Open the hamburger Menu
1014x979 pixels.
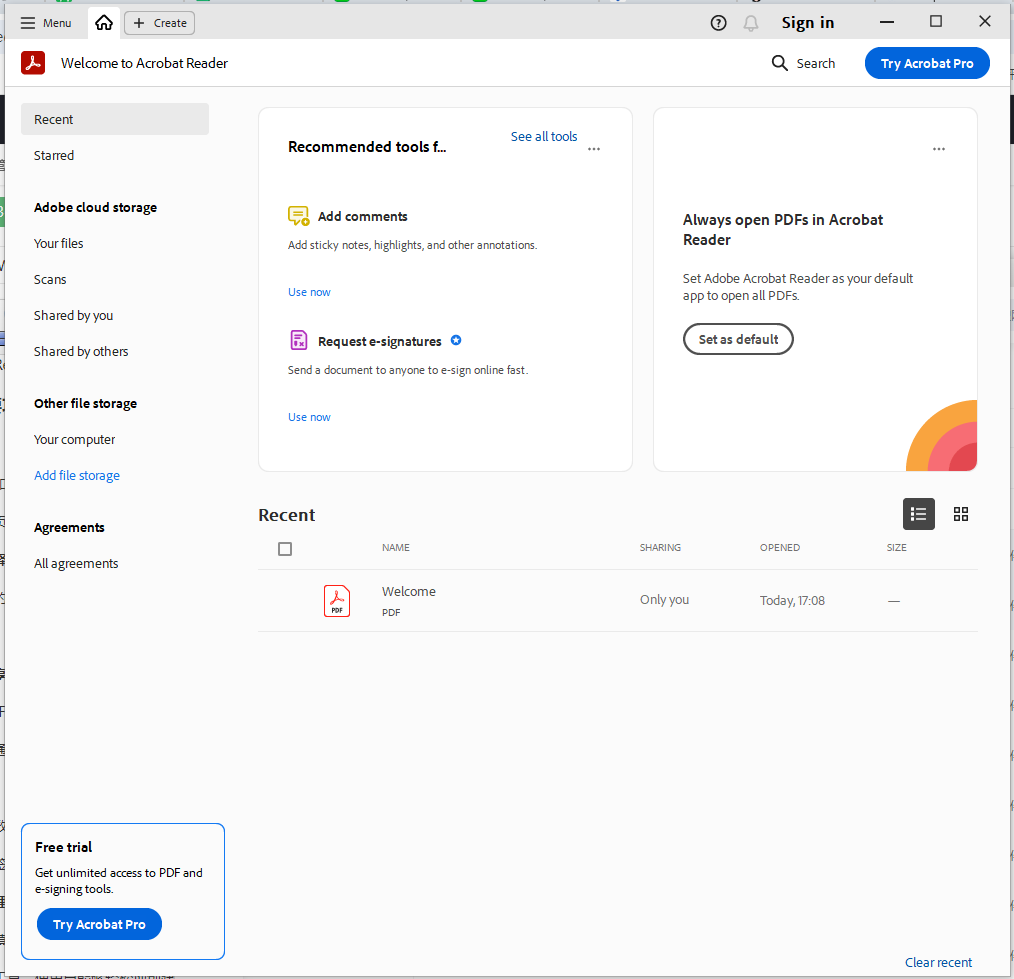[46, 23]
